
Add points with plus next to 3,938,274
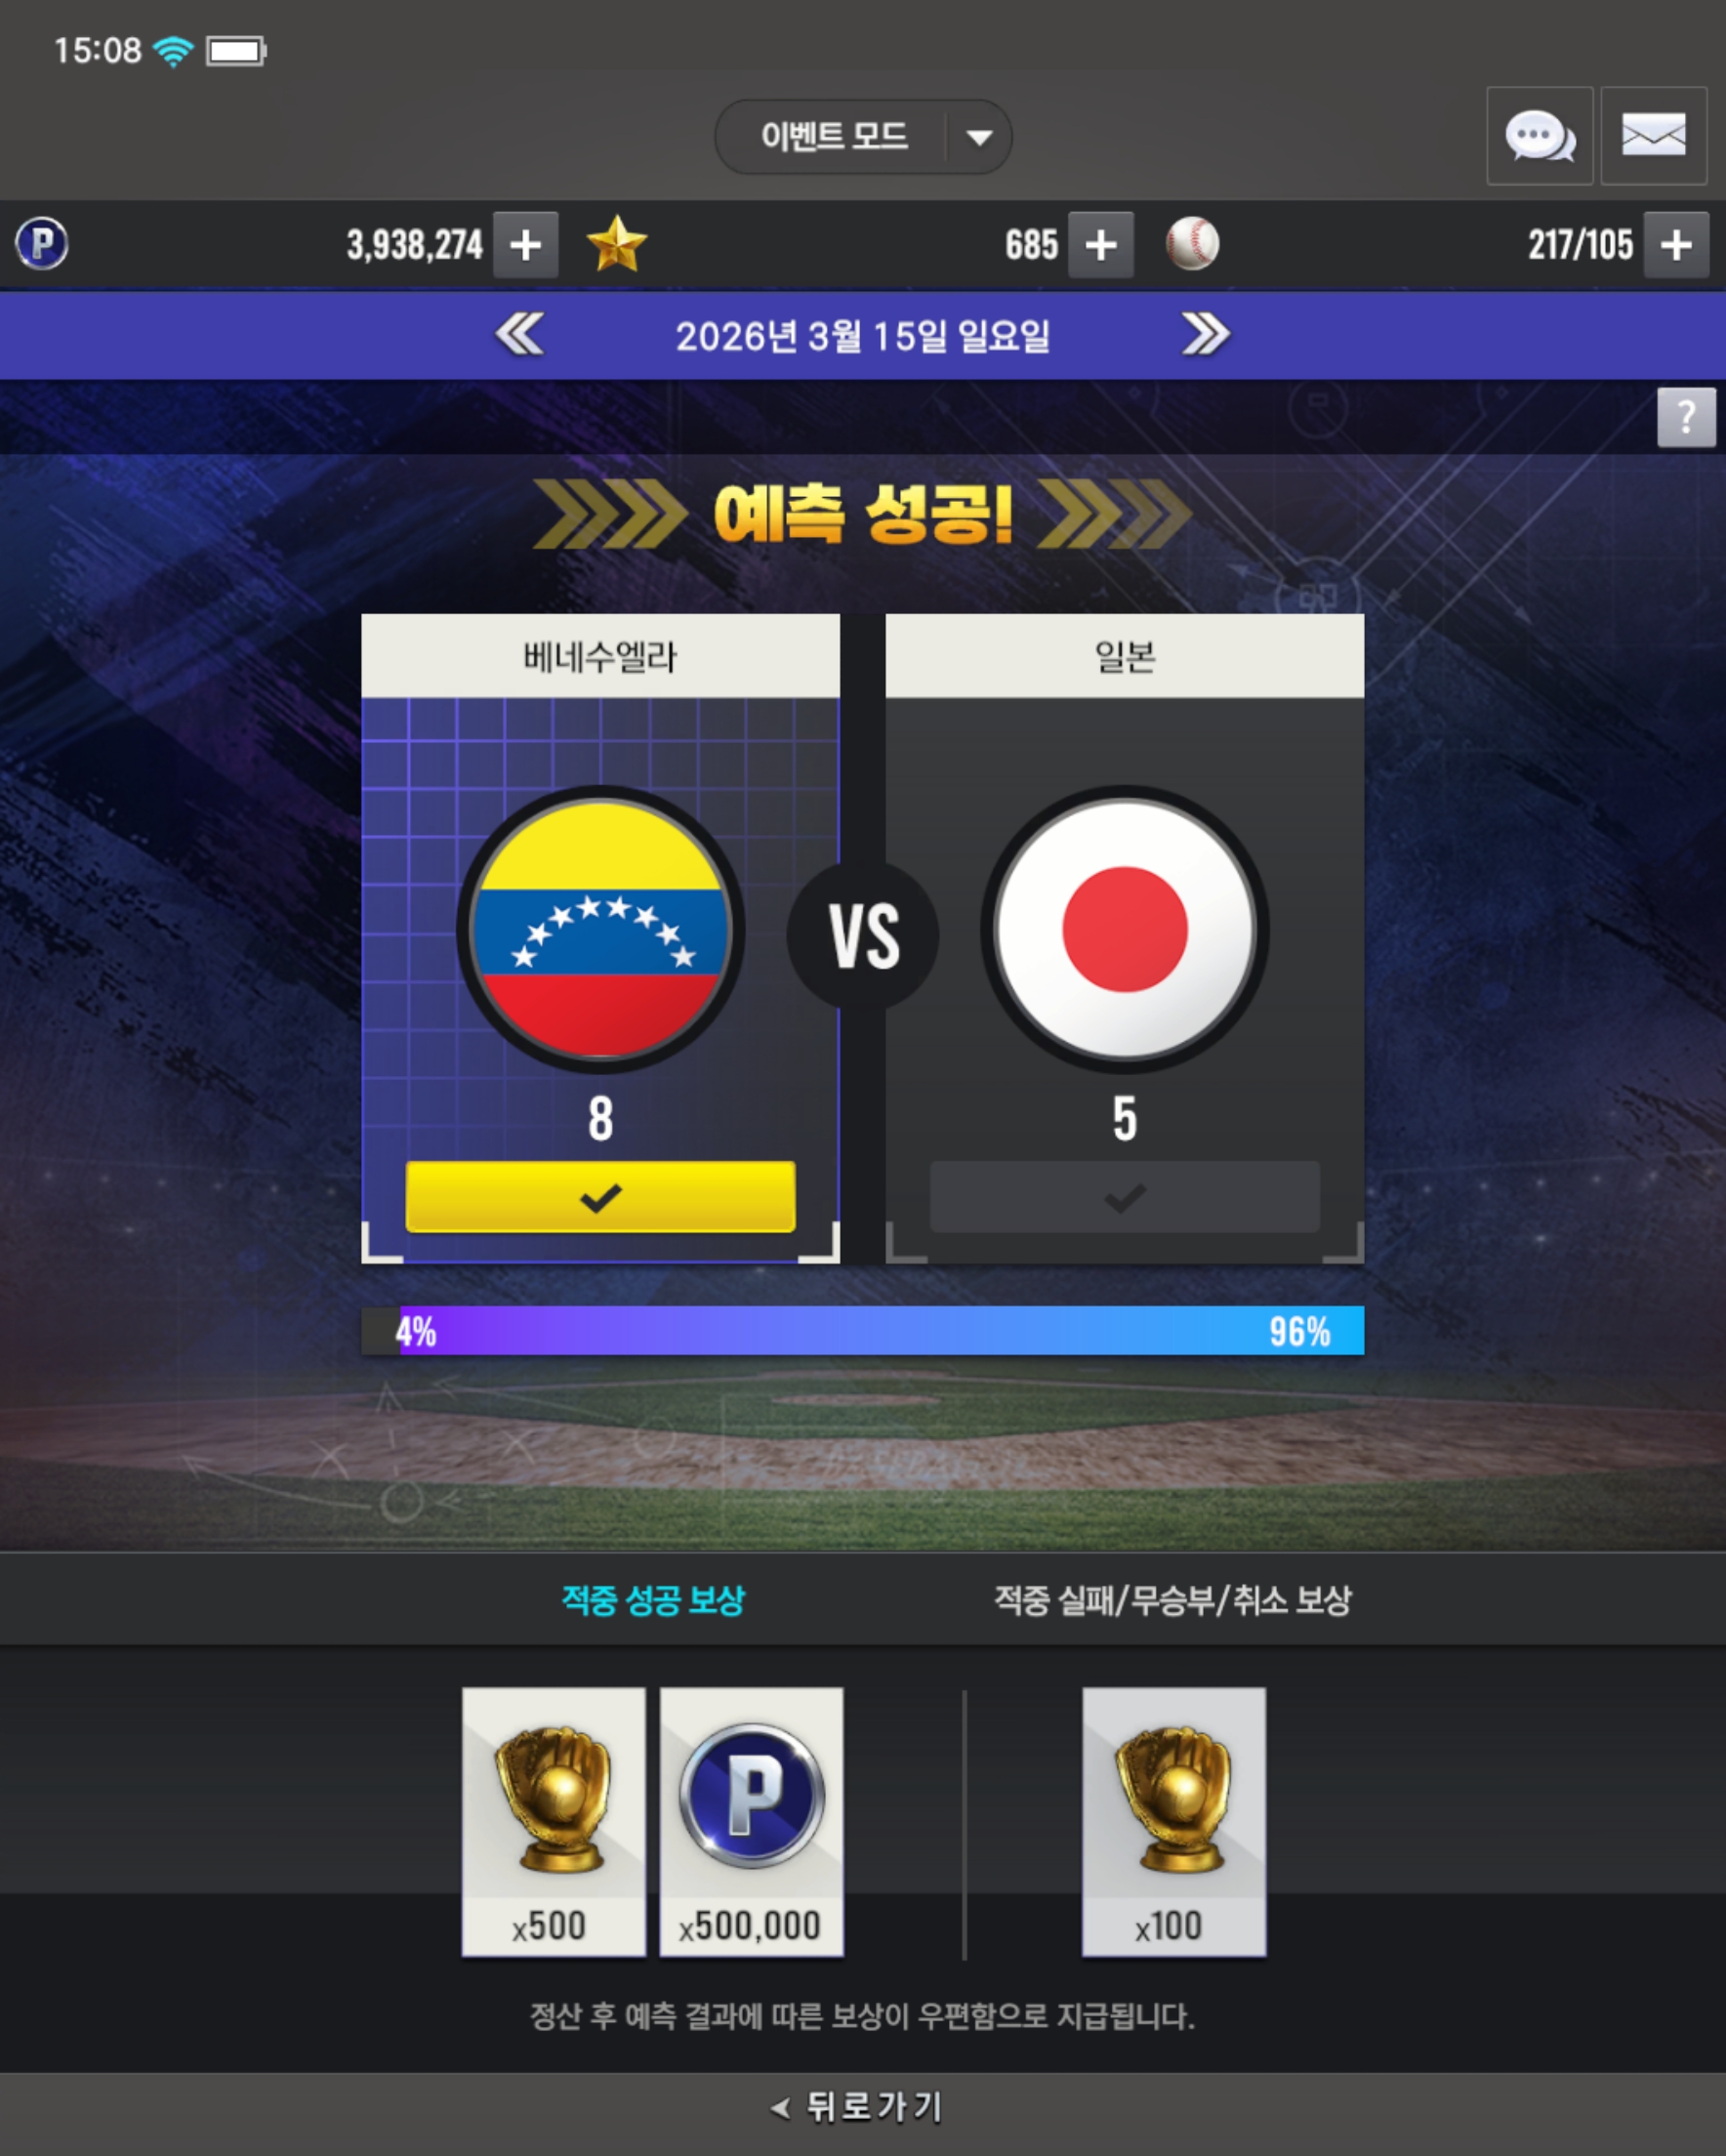(526, 245)
